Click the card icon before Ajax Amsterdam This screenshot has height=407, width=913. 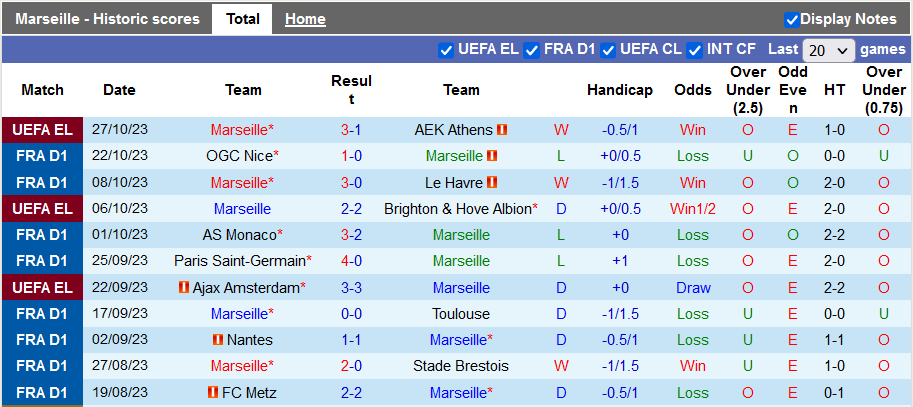point(184,288)
